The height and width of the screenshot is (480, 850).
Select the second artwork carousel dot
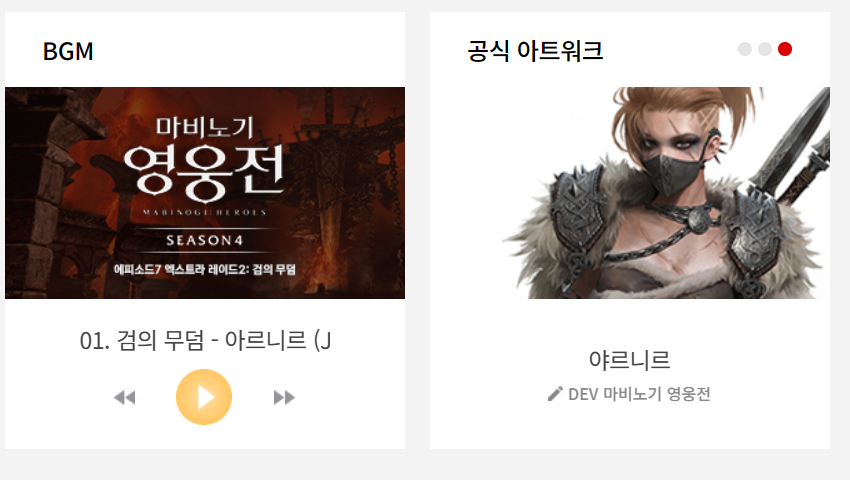point(765,49)
